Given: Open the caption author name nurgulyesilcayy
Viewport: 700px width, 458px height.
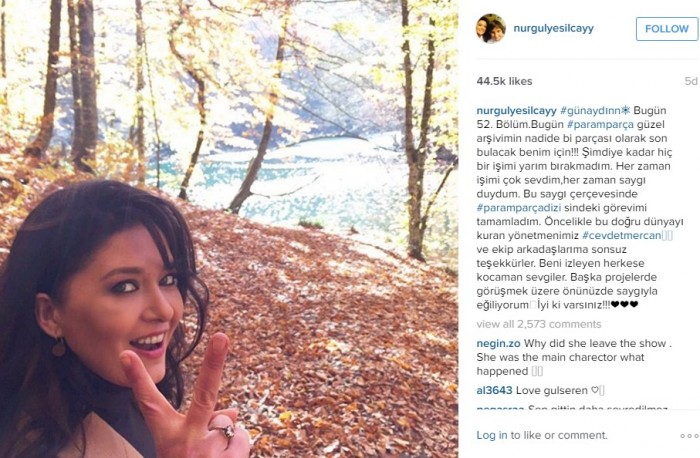Looking at the screenshot, I should point(517,110).
